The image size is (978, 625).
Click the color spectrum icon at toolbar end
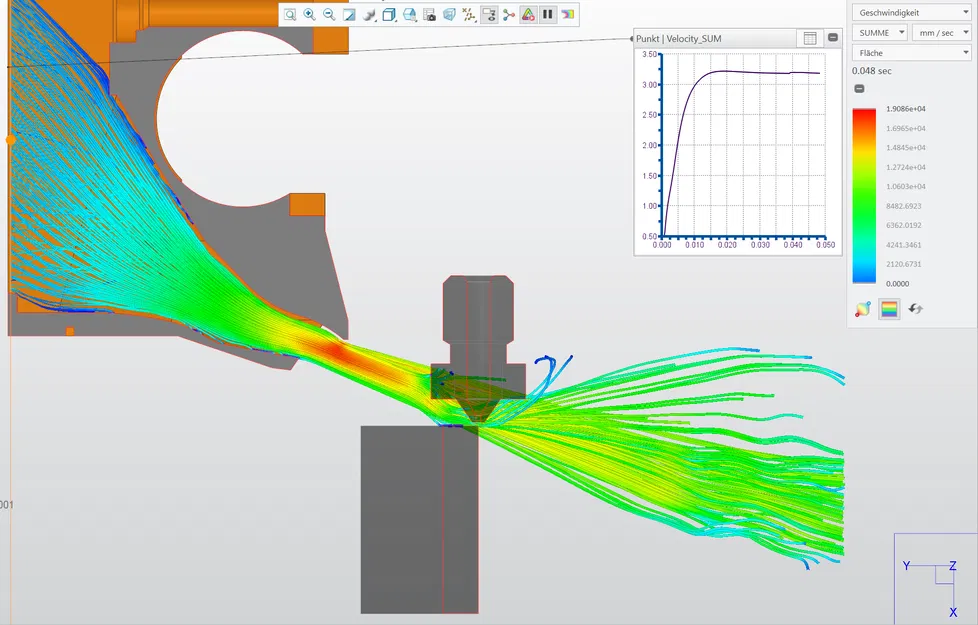tap(568, 14)
